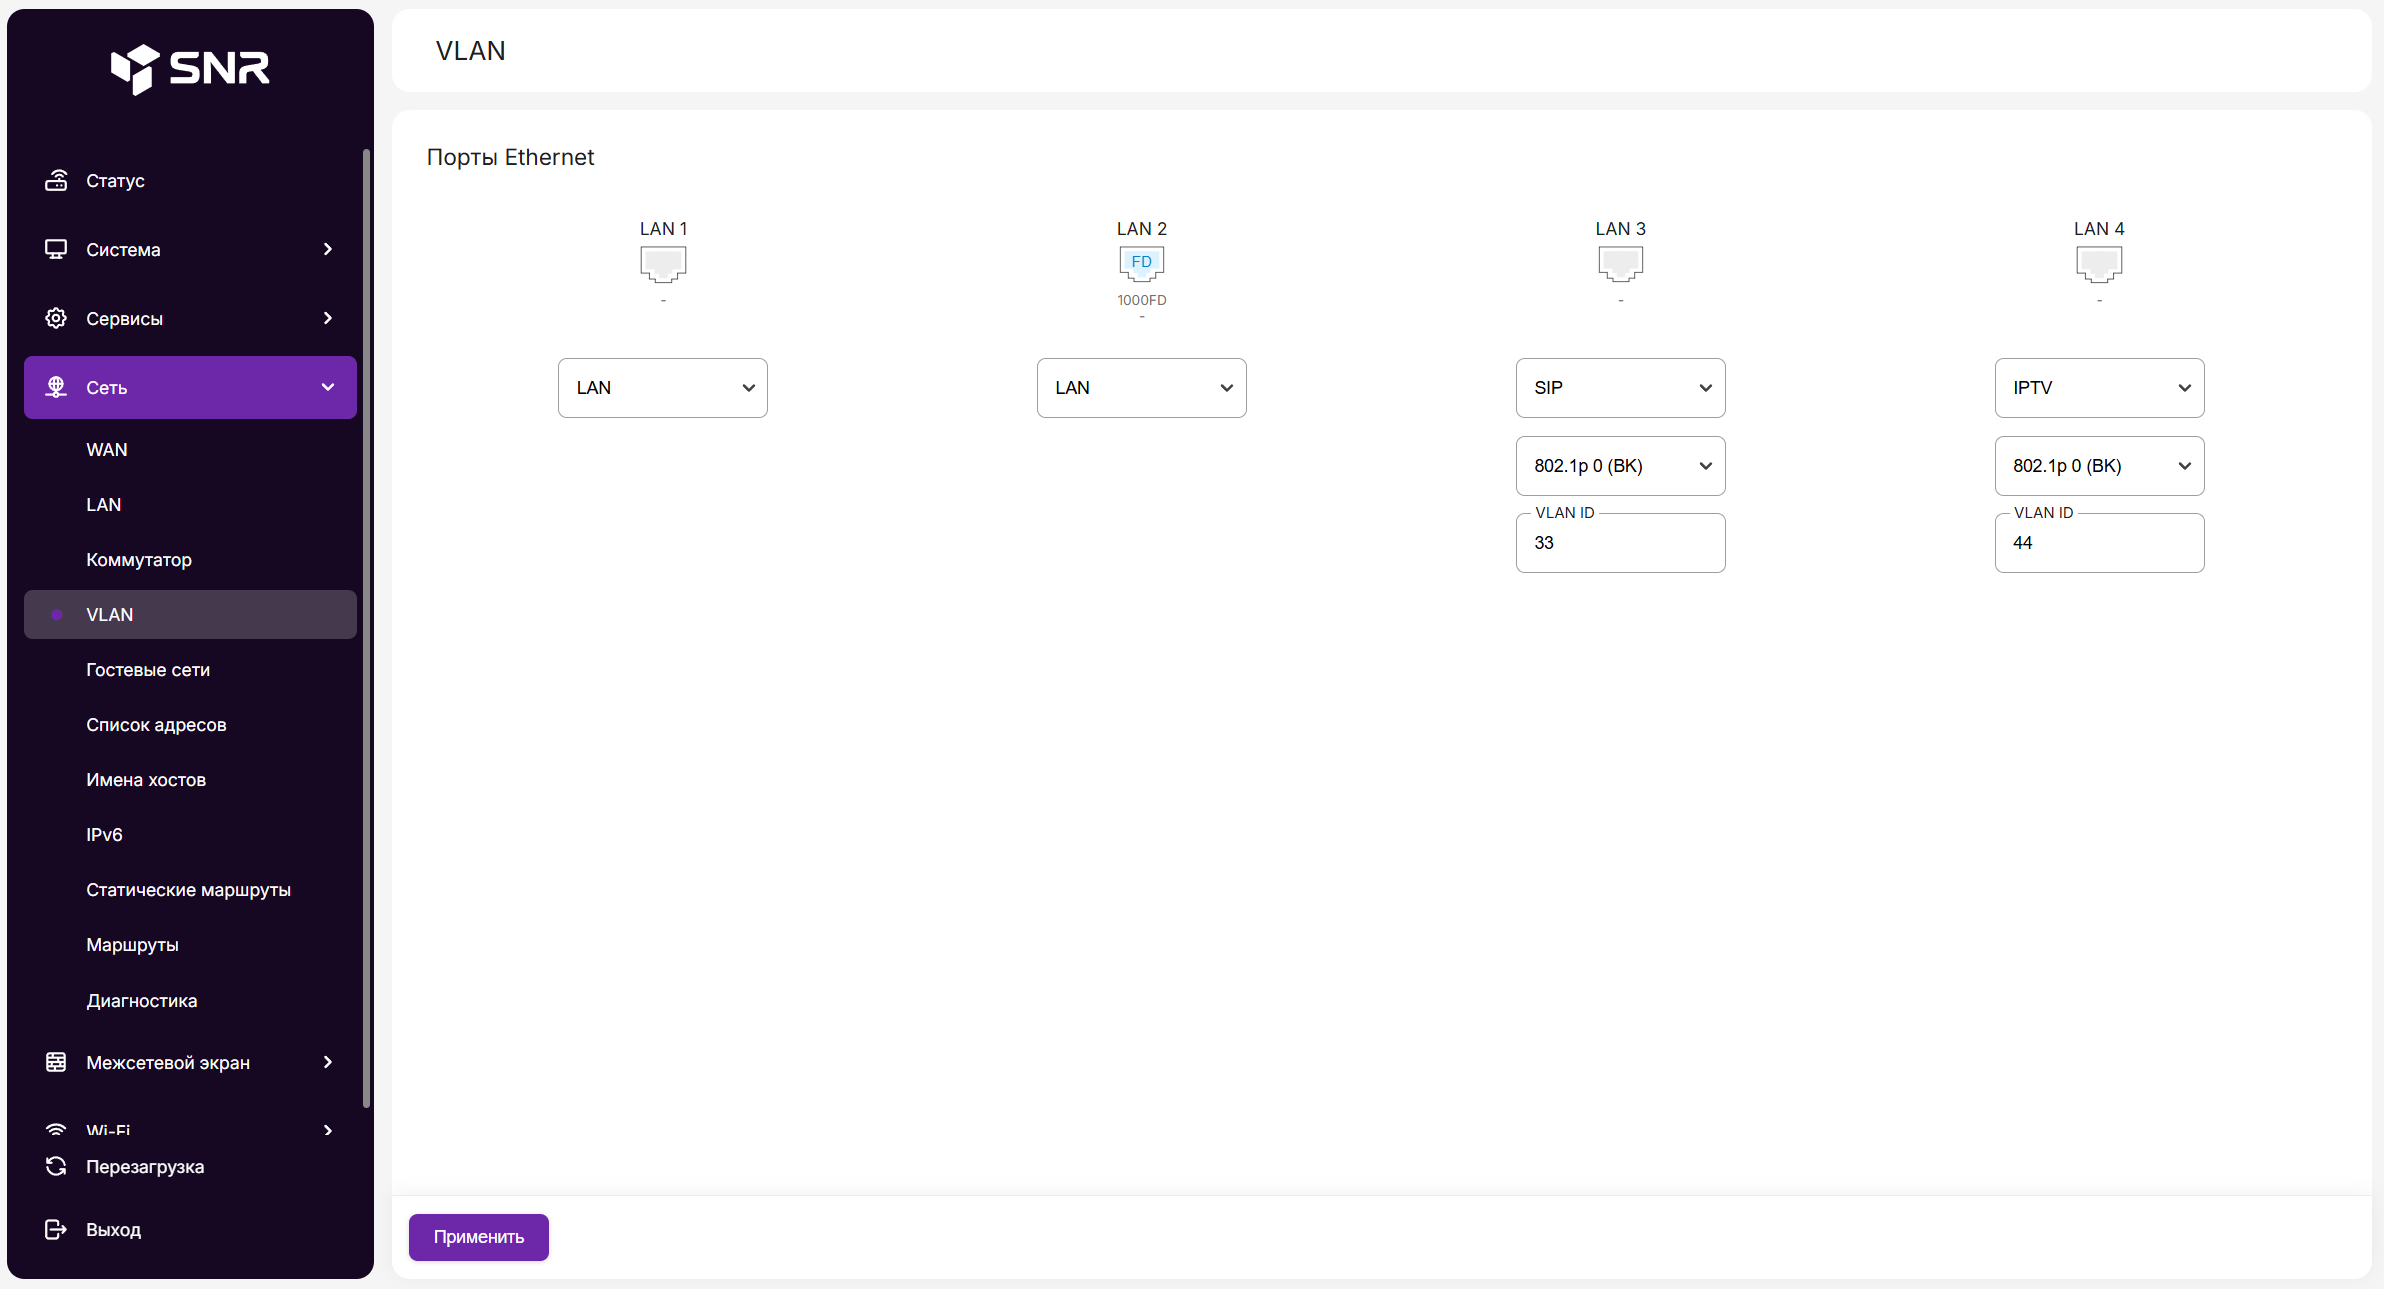Image resolution: width=2384 pixels, height=1289 pixels.
Task: Click the SNR logo
Action: (190, 69)
